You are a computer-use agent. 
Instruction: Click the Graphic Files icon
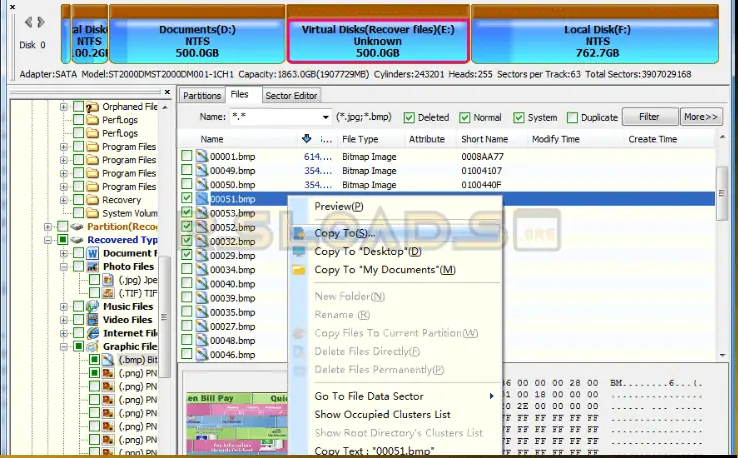coord(93,346)
